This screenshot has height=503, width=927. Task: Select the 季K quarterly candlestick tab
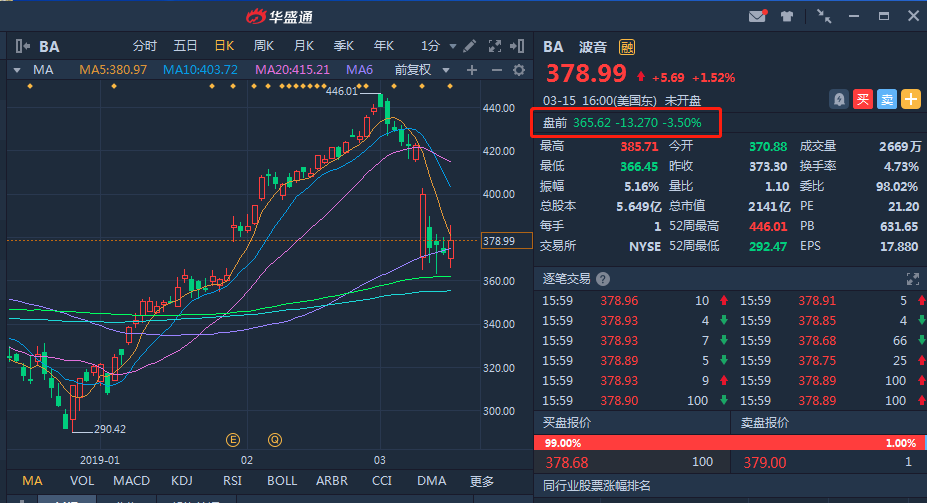tap(343, 46)
